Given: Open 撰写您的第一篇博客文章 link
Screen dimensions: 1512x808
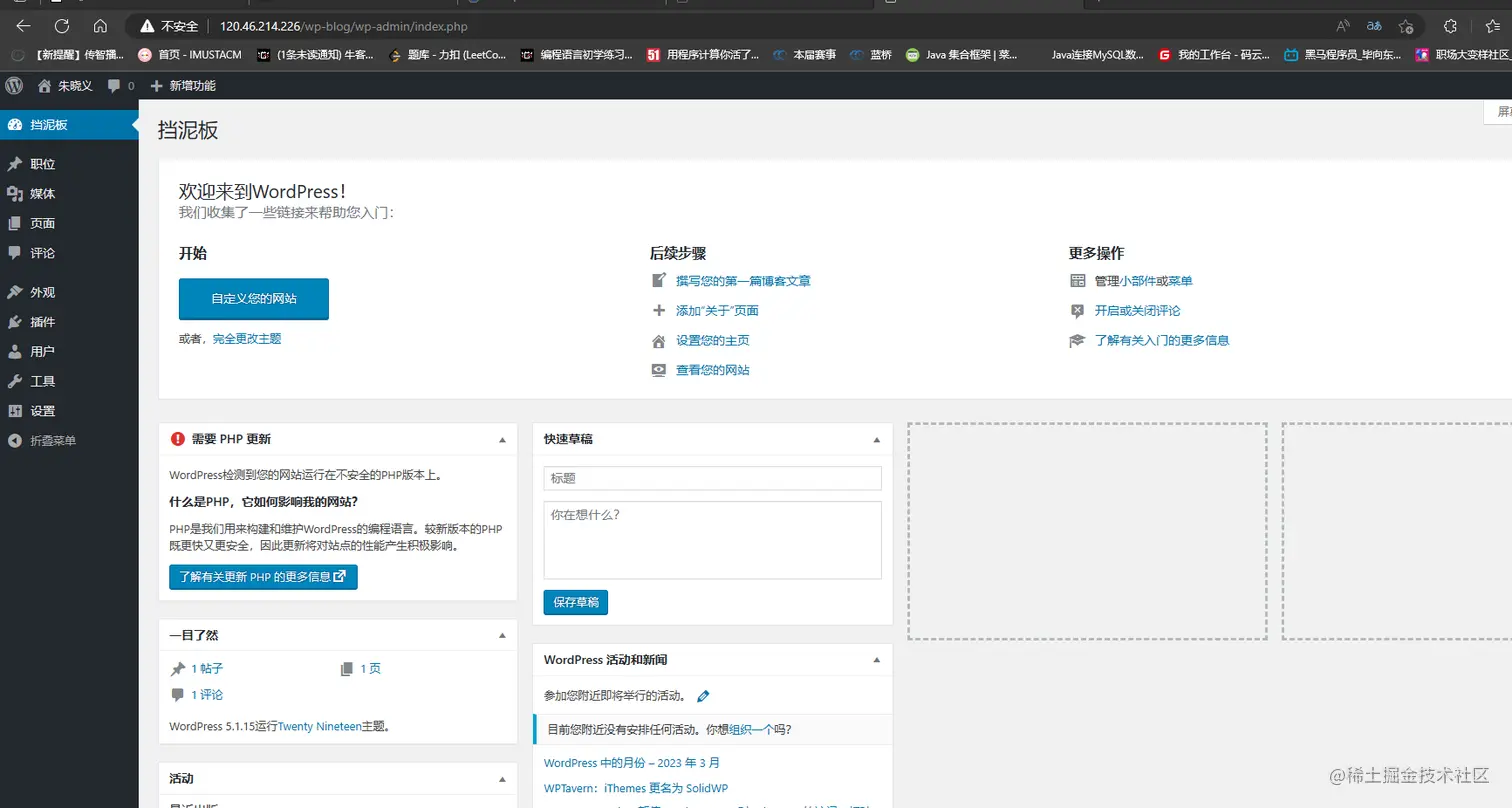Looking at the screenshot, I should [743, 281].
